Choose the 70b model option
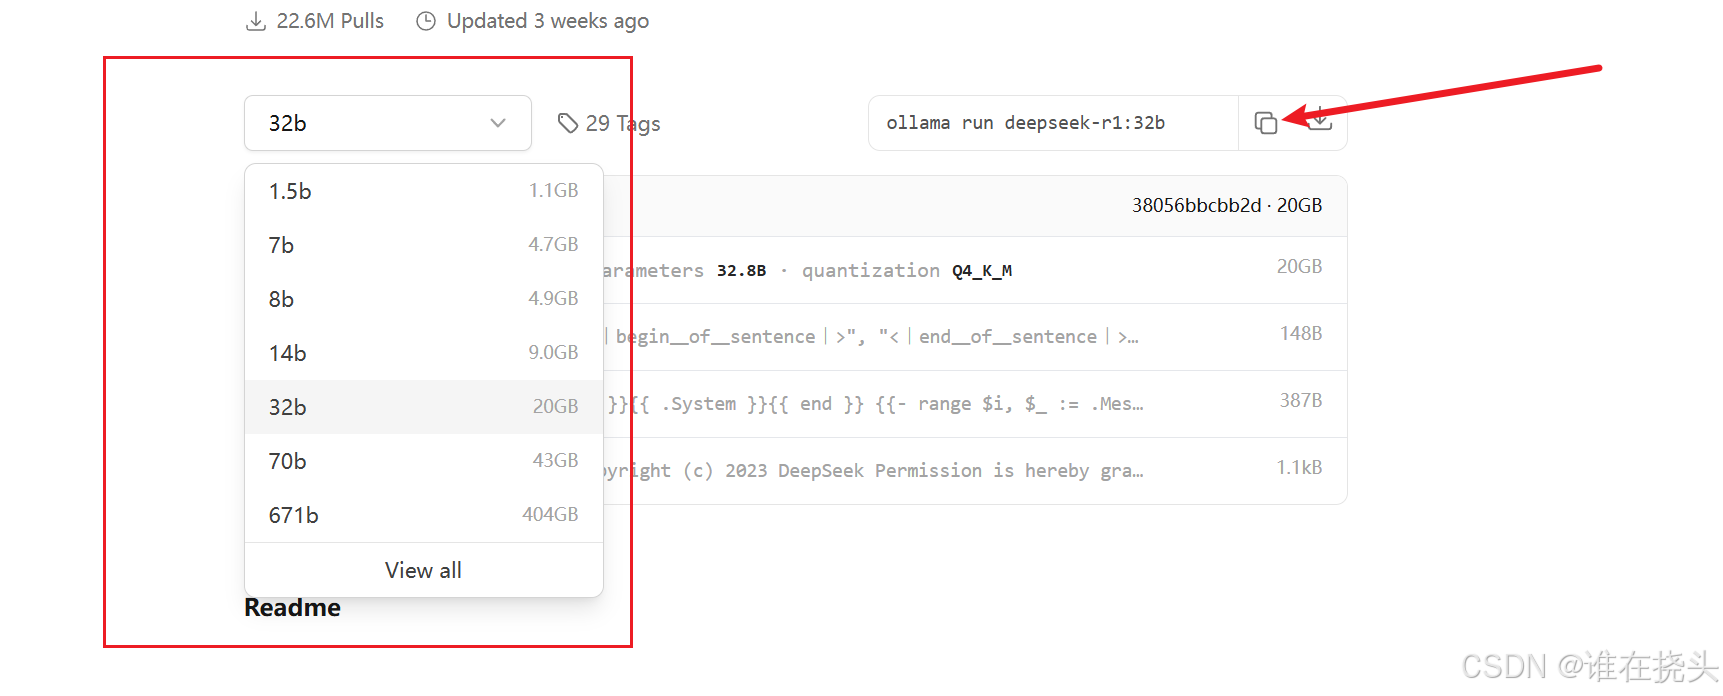 (x=424, y=461)
